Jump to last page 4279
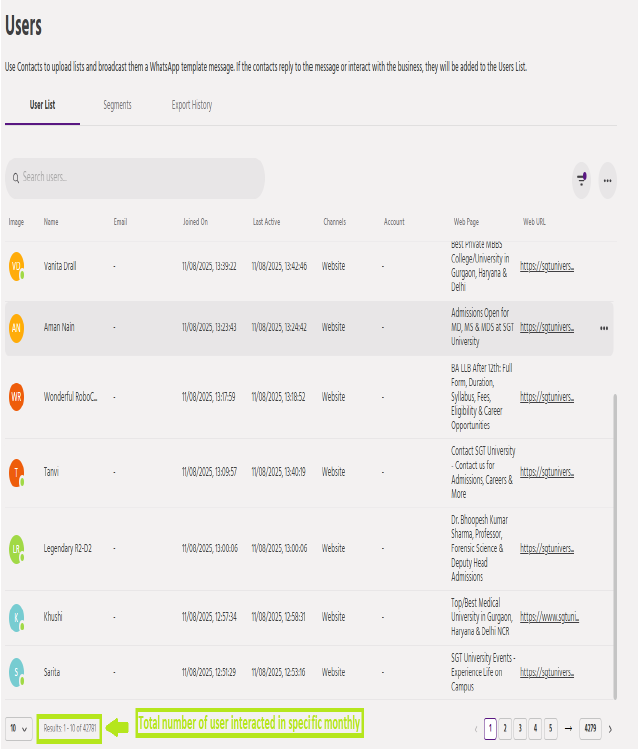Image resolution: width=638 pixels, height=749 pixels. tap(589, 728)
